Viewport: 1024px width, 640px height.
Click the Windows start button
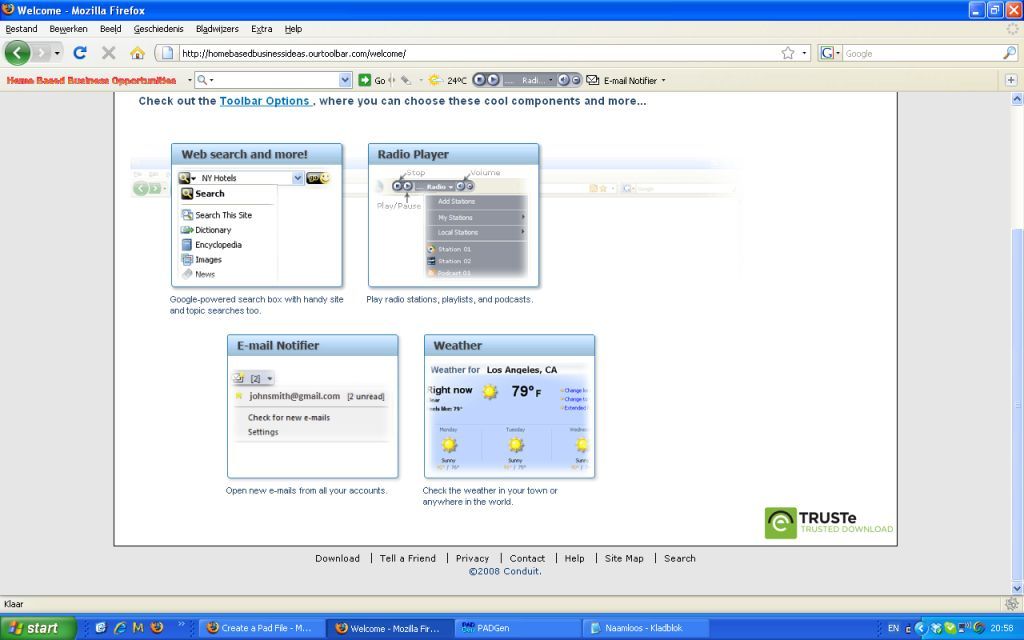(x=38, y=628)
